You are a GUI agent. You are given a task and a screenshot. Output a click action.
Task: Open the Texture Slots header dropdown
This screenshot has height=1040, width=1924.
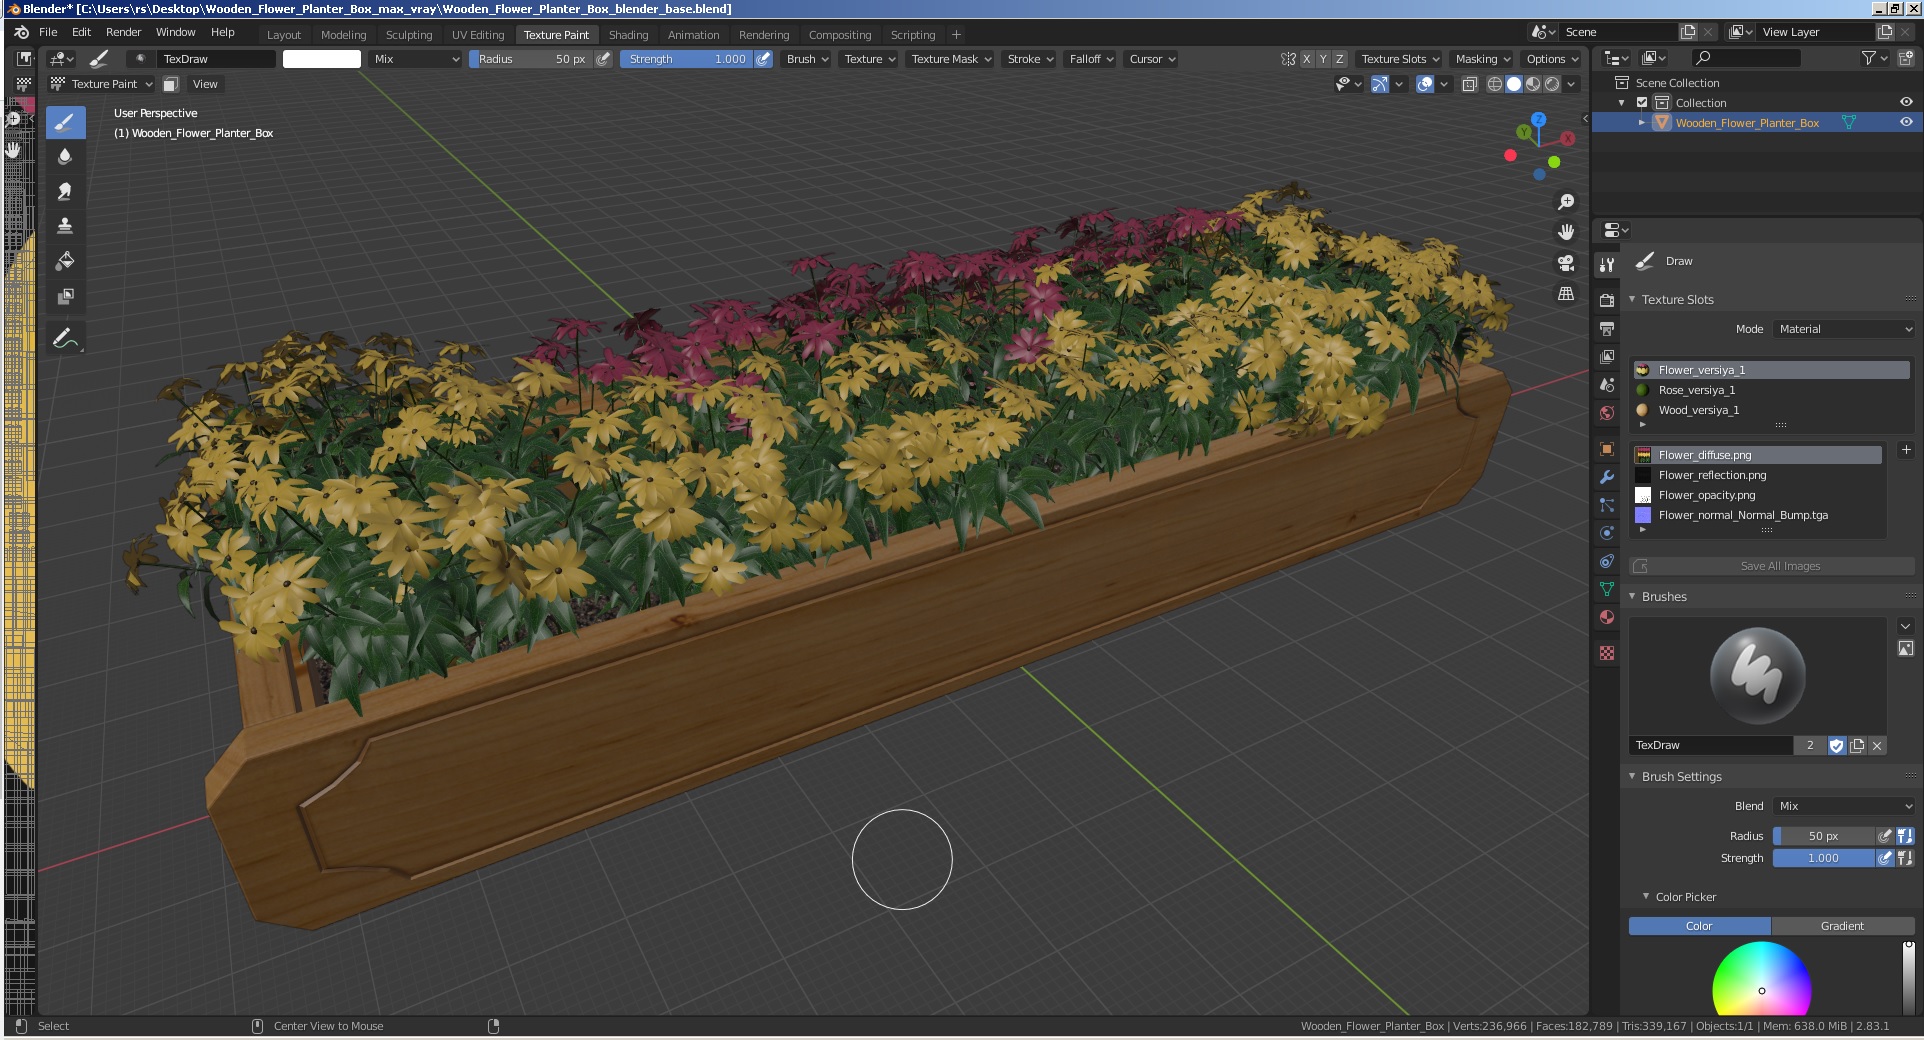(1400, 59)
